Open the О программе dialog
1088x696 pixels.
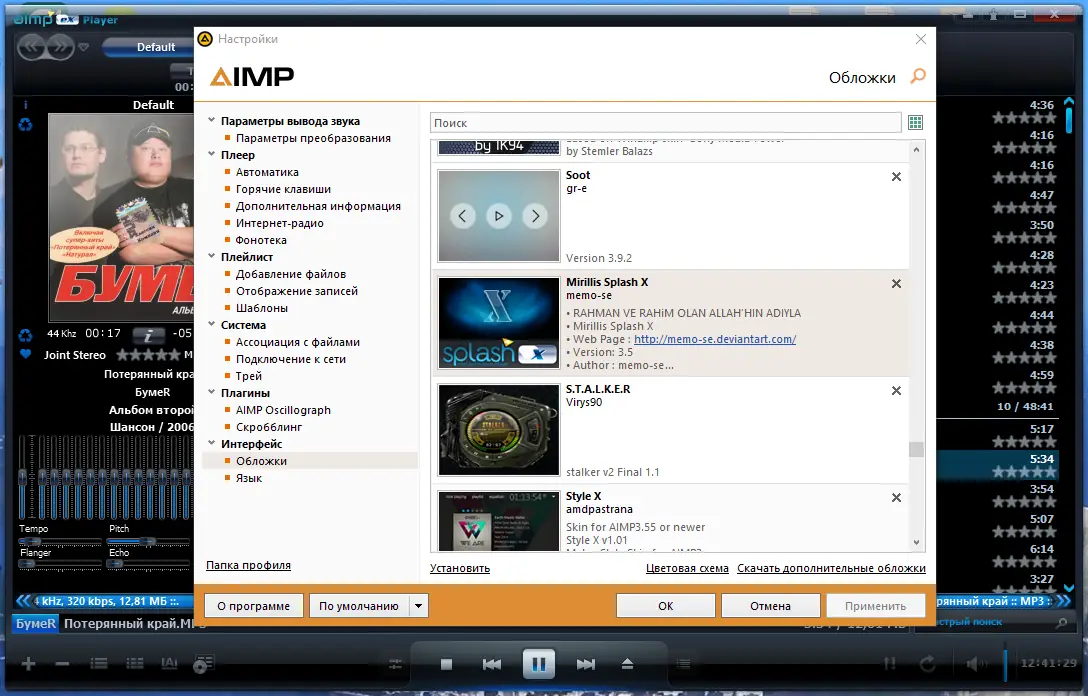point(253,606)
